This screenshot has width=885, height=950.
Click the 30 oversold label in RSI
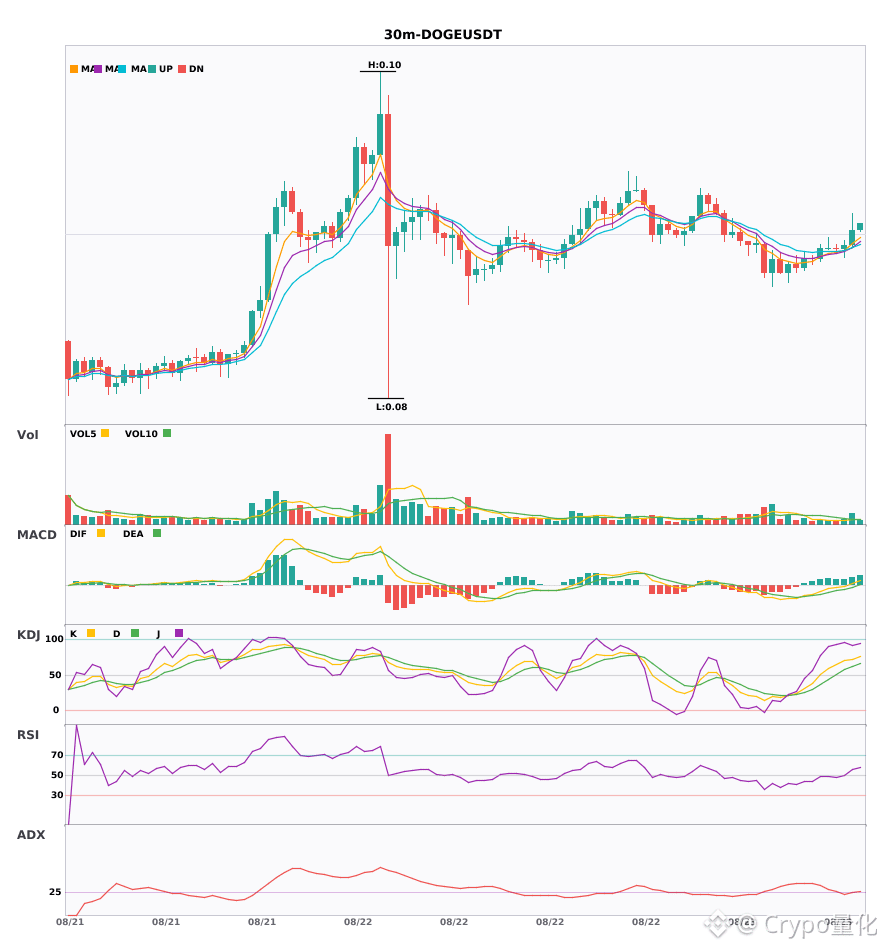(57, 795)
